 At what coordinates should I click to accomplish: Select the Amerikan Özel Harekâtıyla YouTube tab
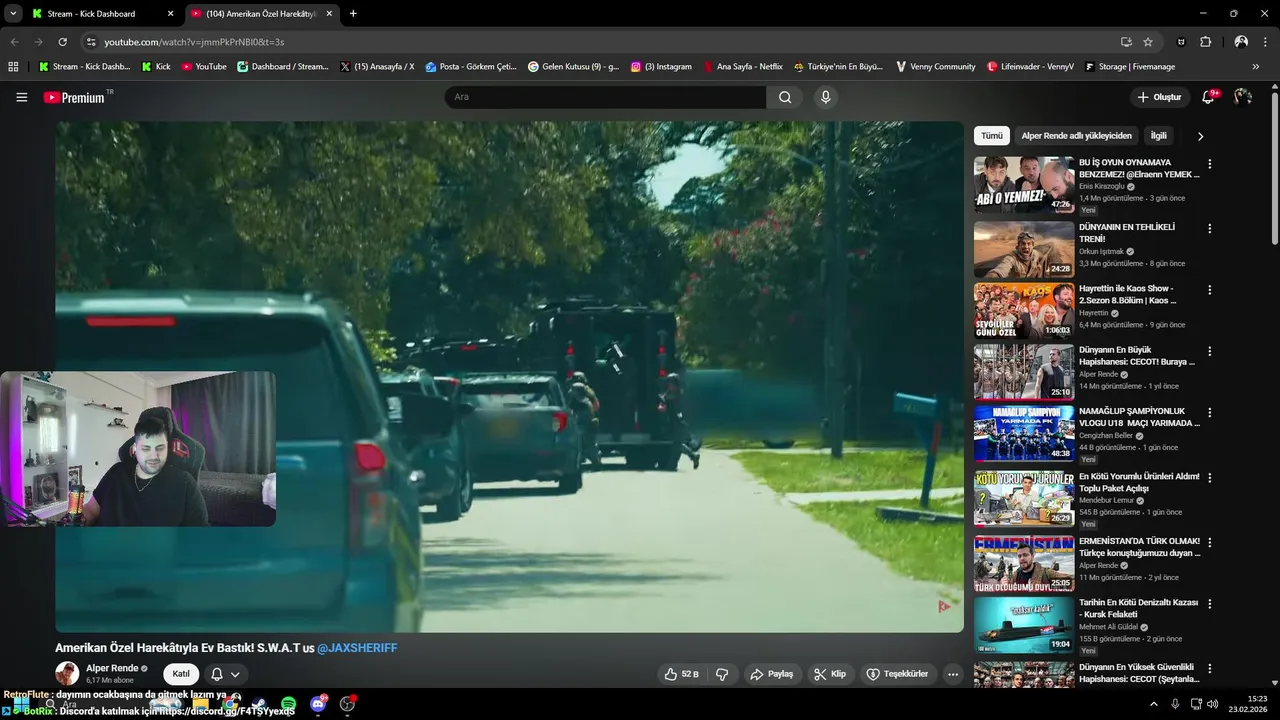260,14
